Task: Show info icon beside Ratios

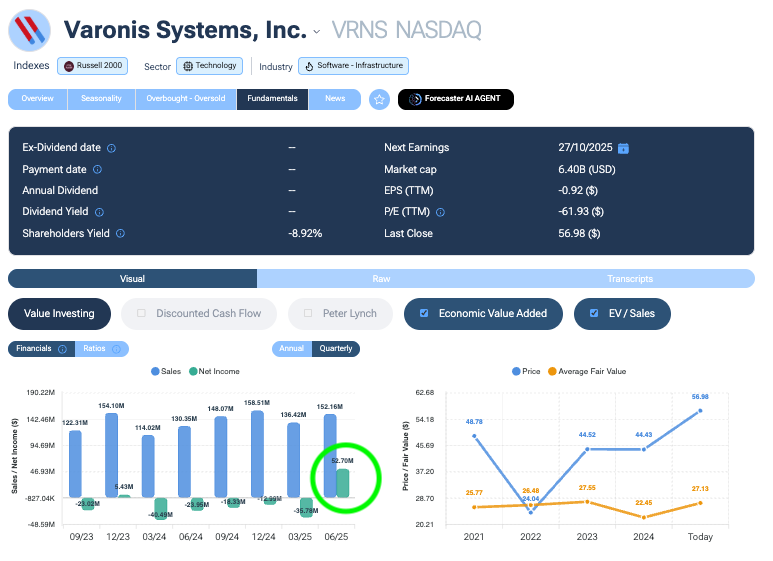Action: tap(116, 349)
